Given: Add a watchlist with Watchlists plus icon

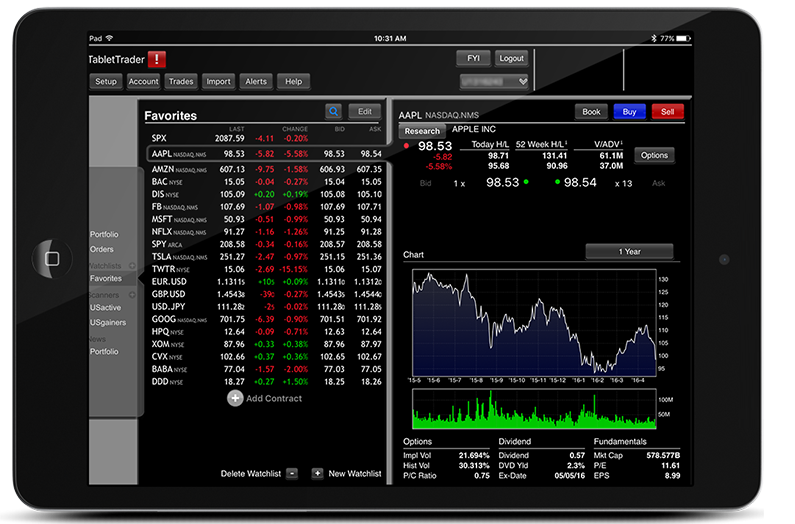Looking at the screenshot, I should point(132,265).
